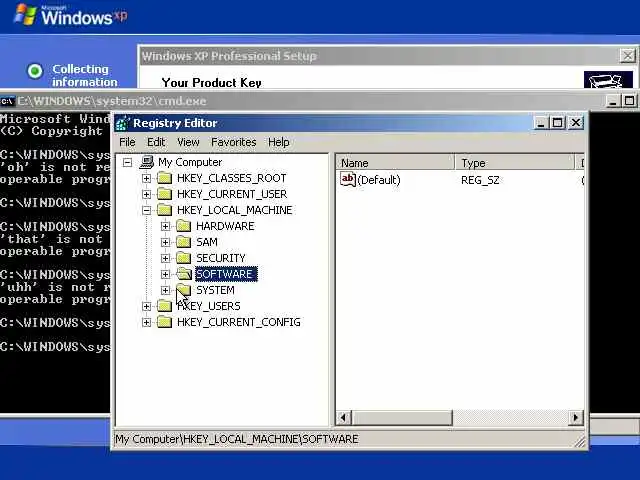
Task: Collapse HKEY_LOCAL_MACHINE branch
Action: coord(146,210)
